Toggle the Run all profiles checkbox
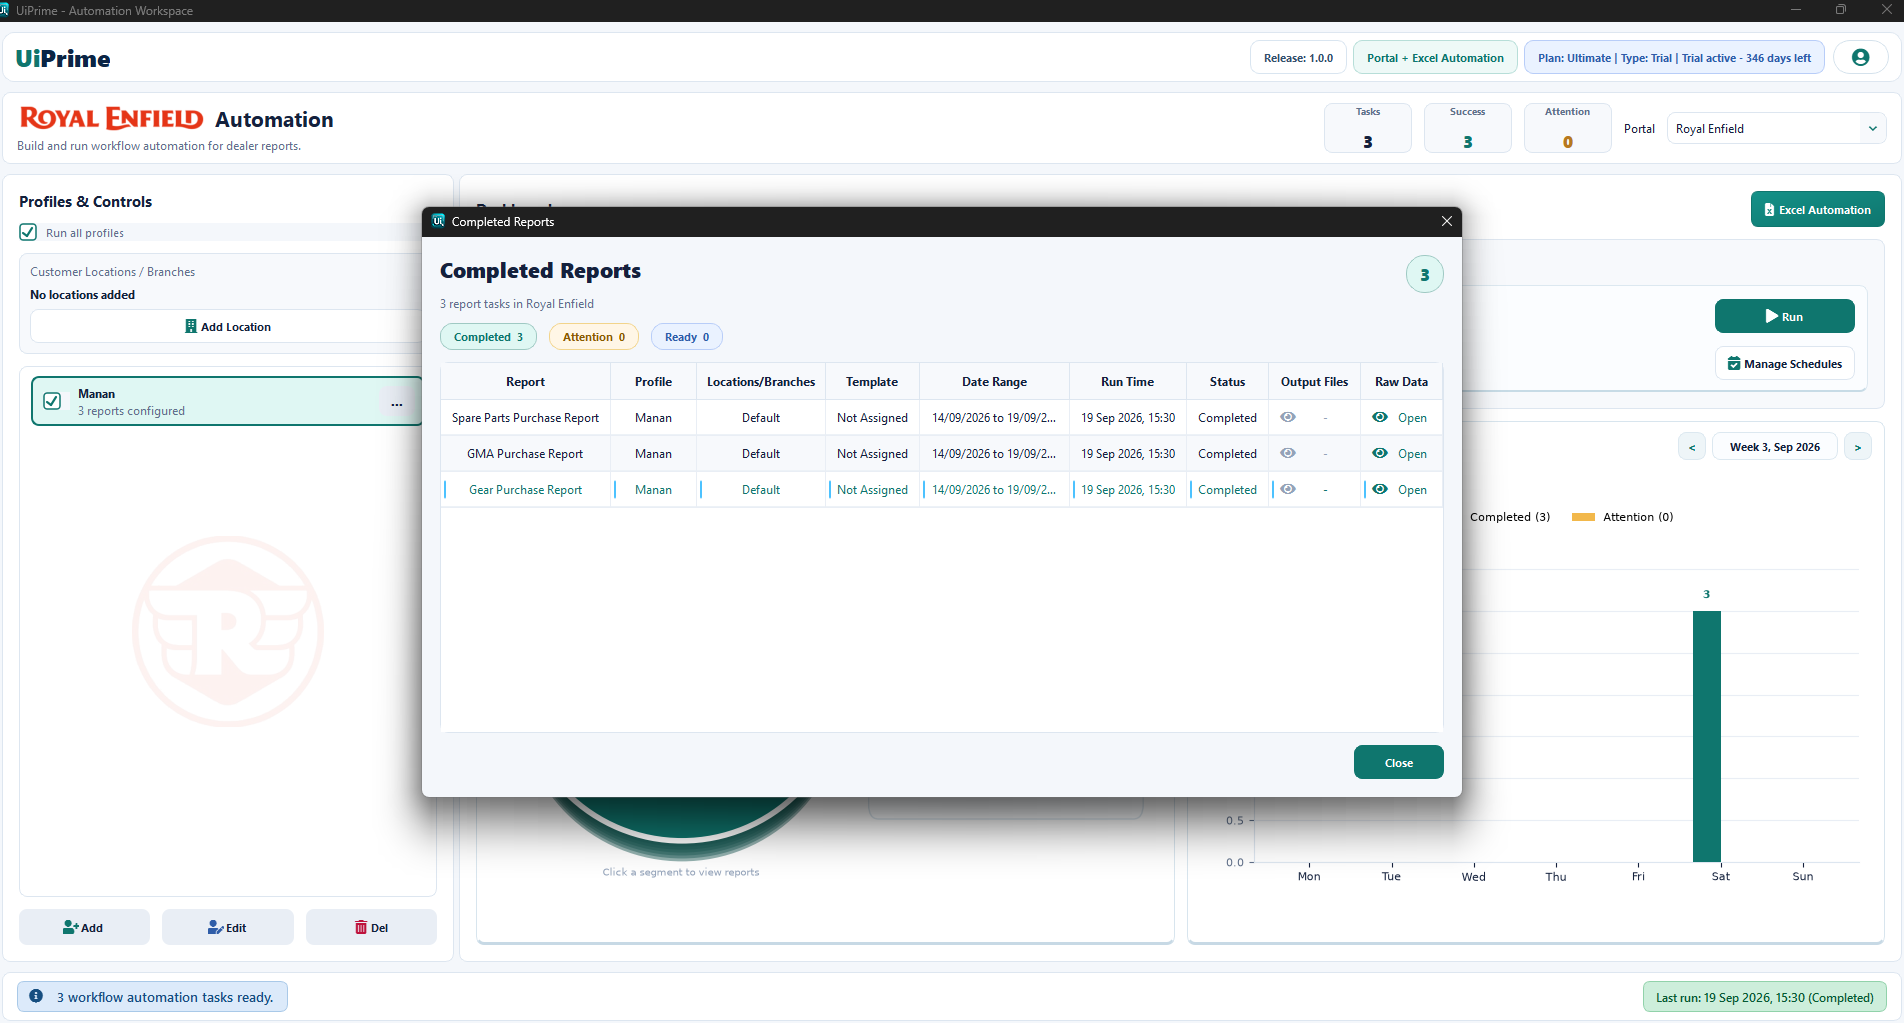Viewport: 1904px width, 1023px height. point(28,232)
